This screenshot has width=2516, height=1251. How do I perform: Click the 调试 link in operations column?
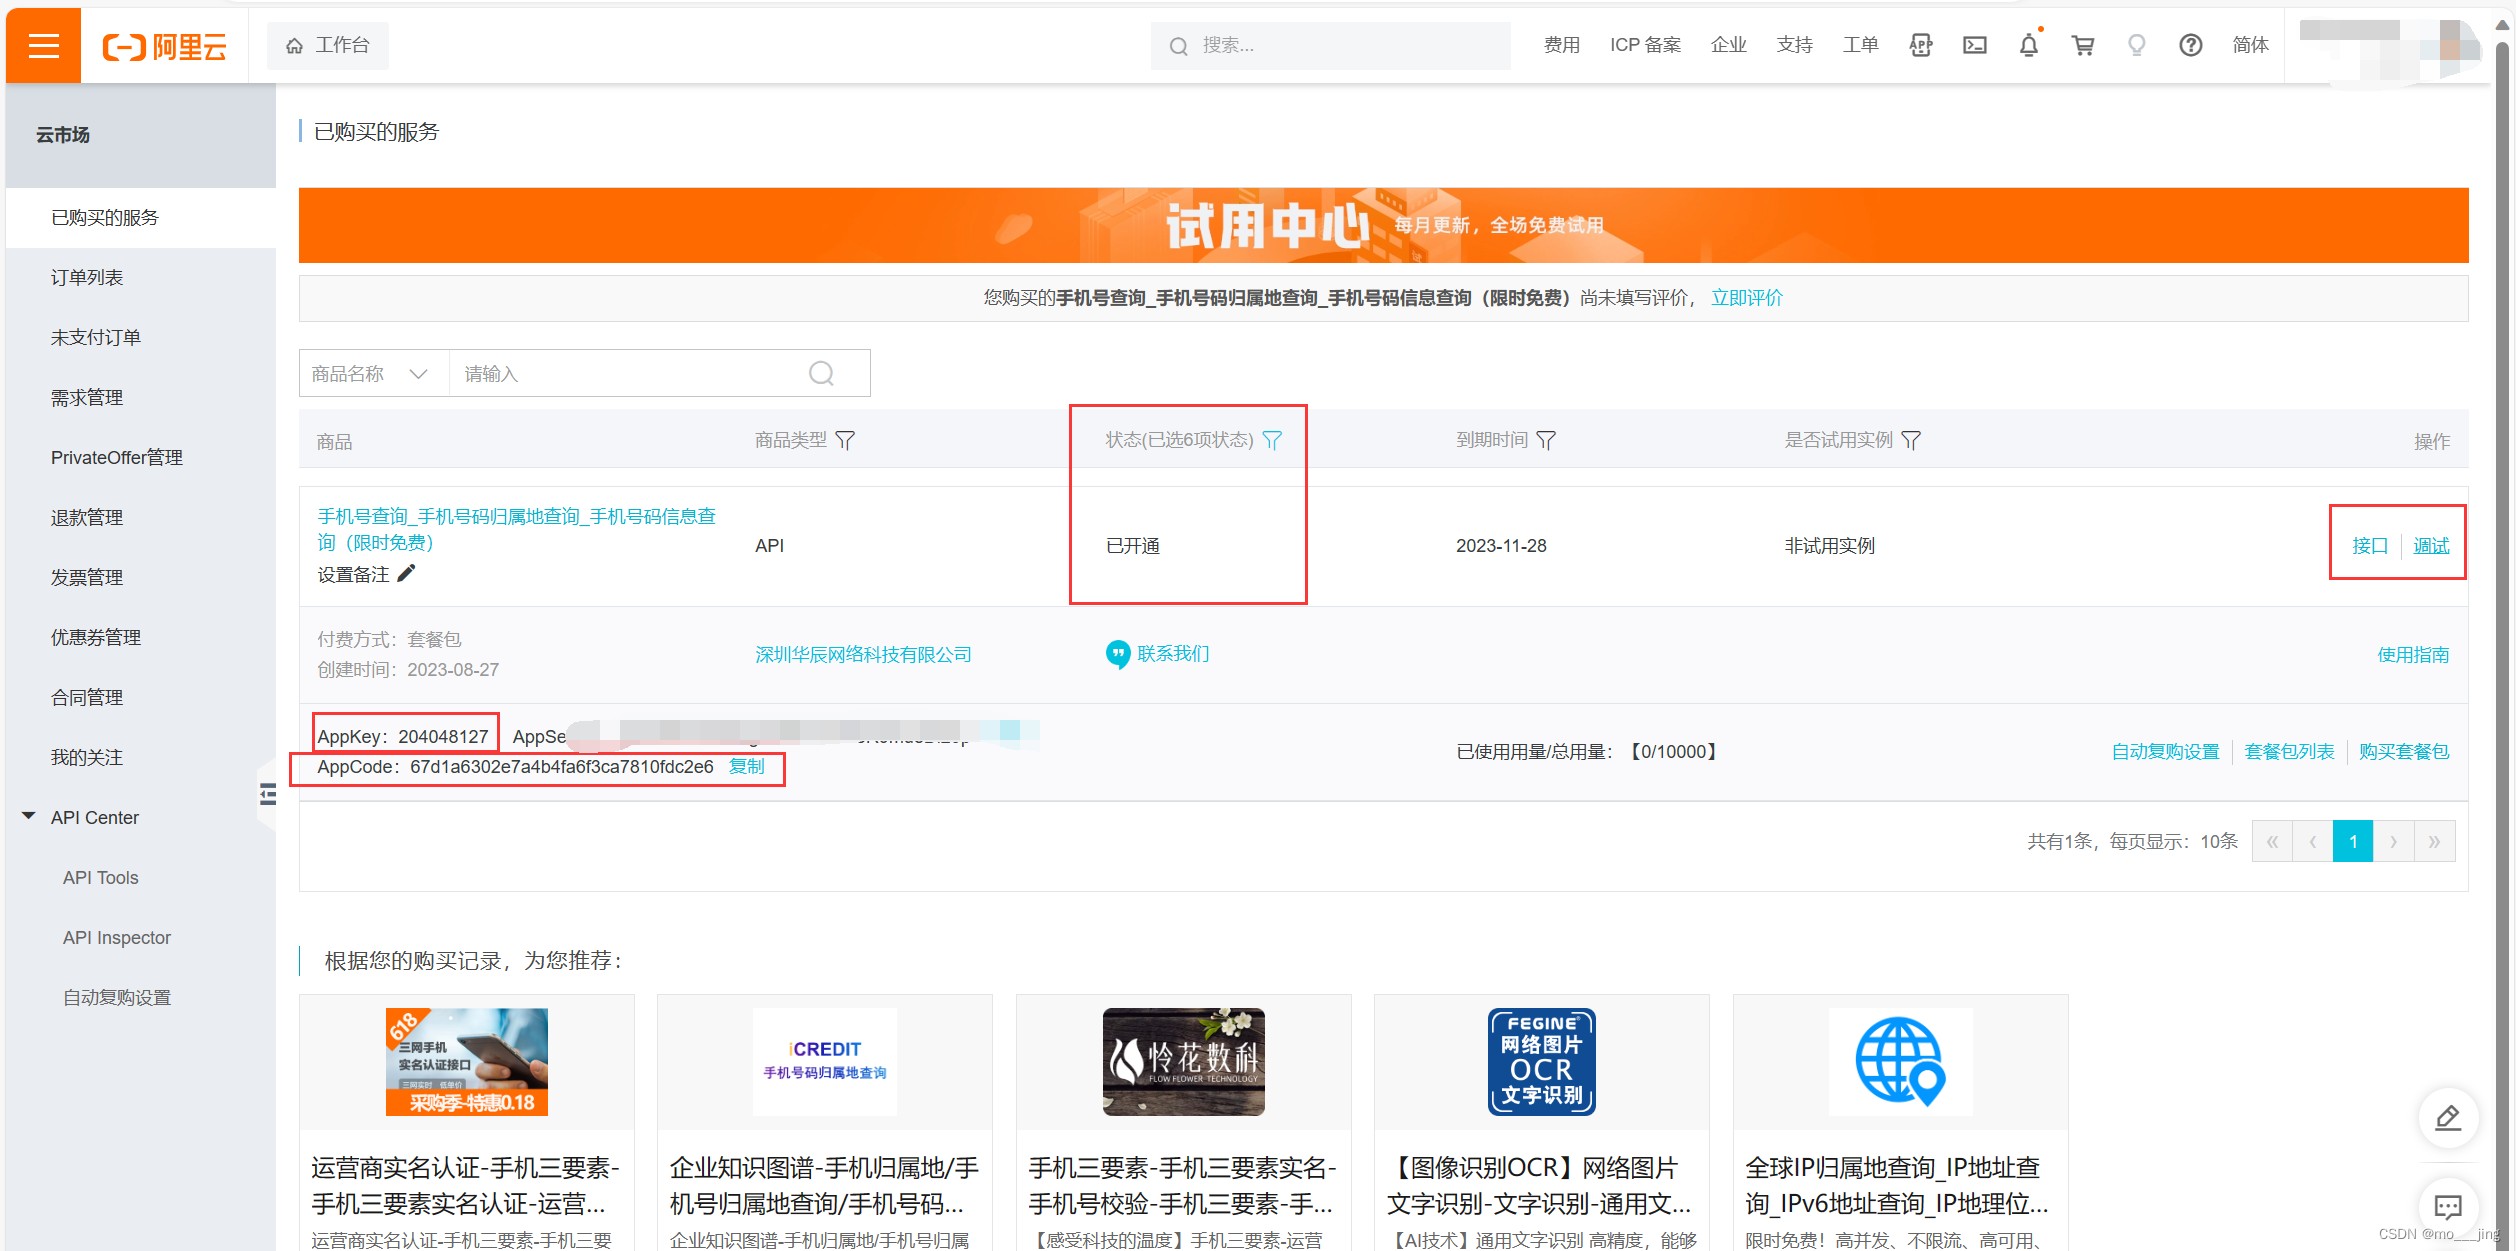[x=2431, y=545]
